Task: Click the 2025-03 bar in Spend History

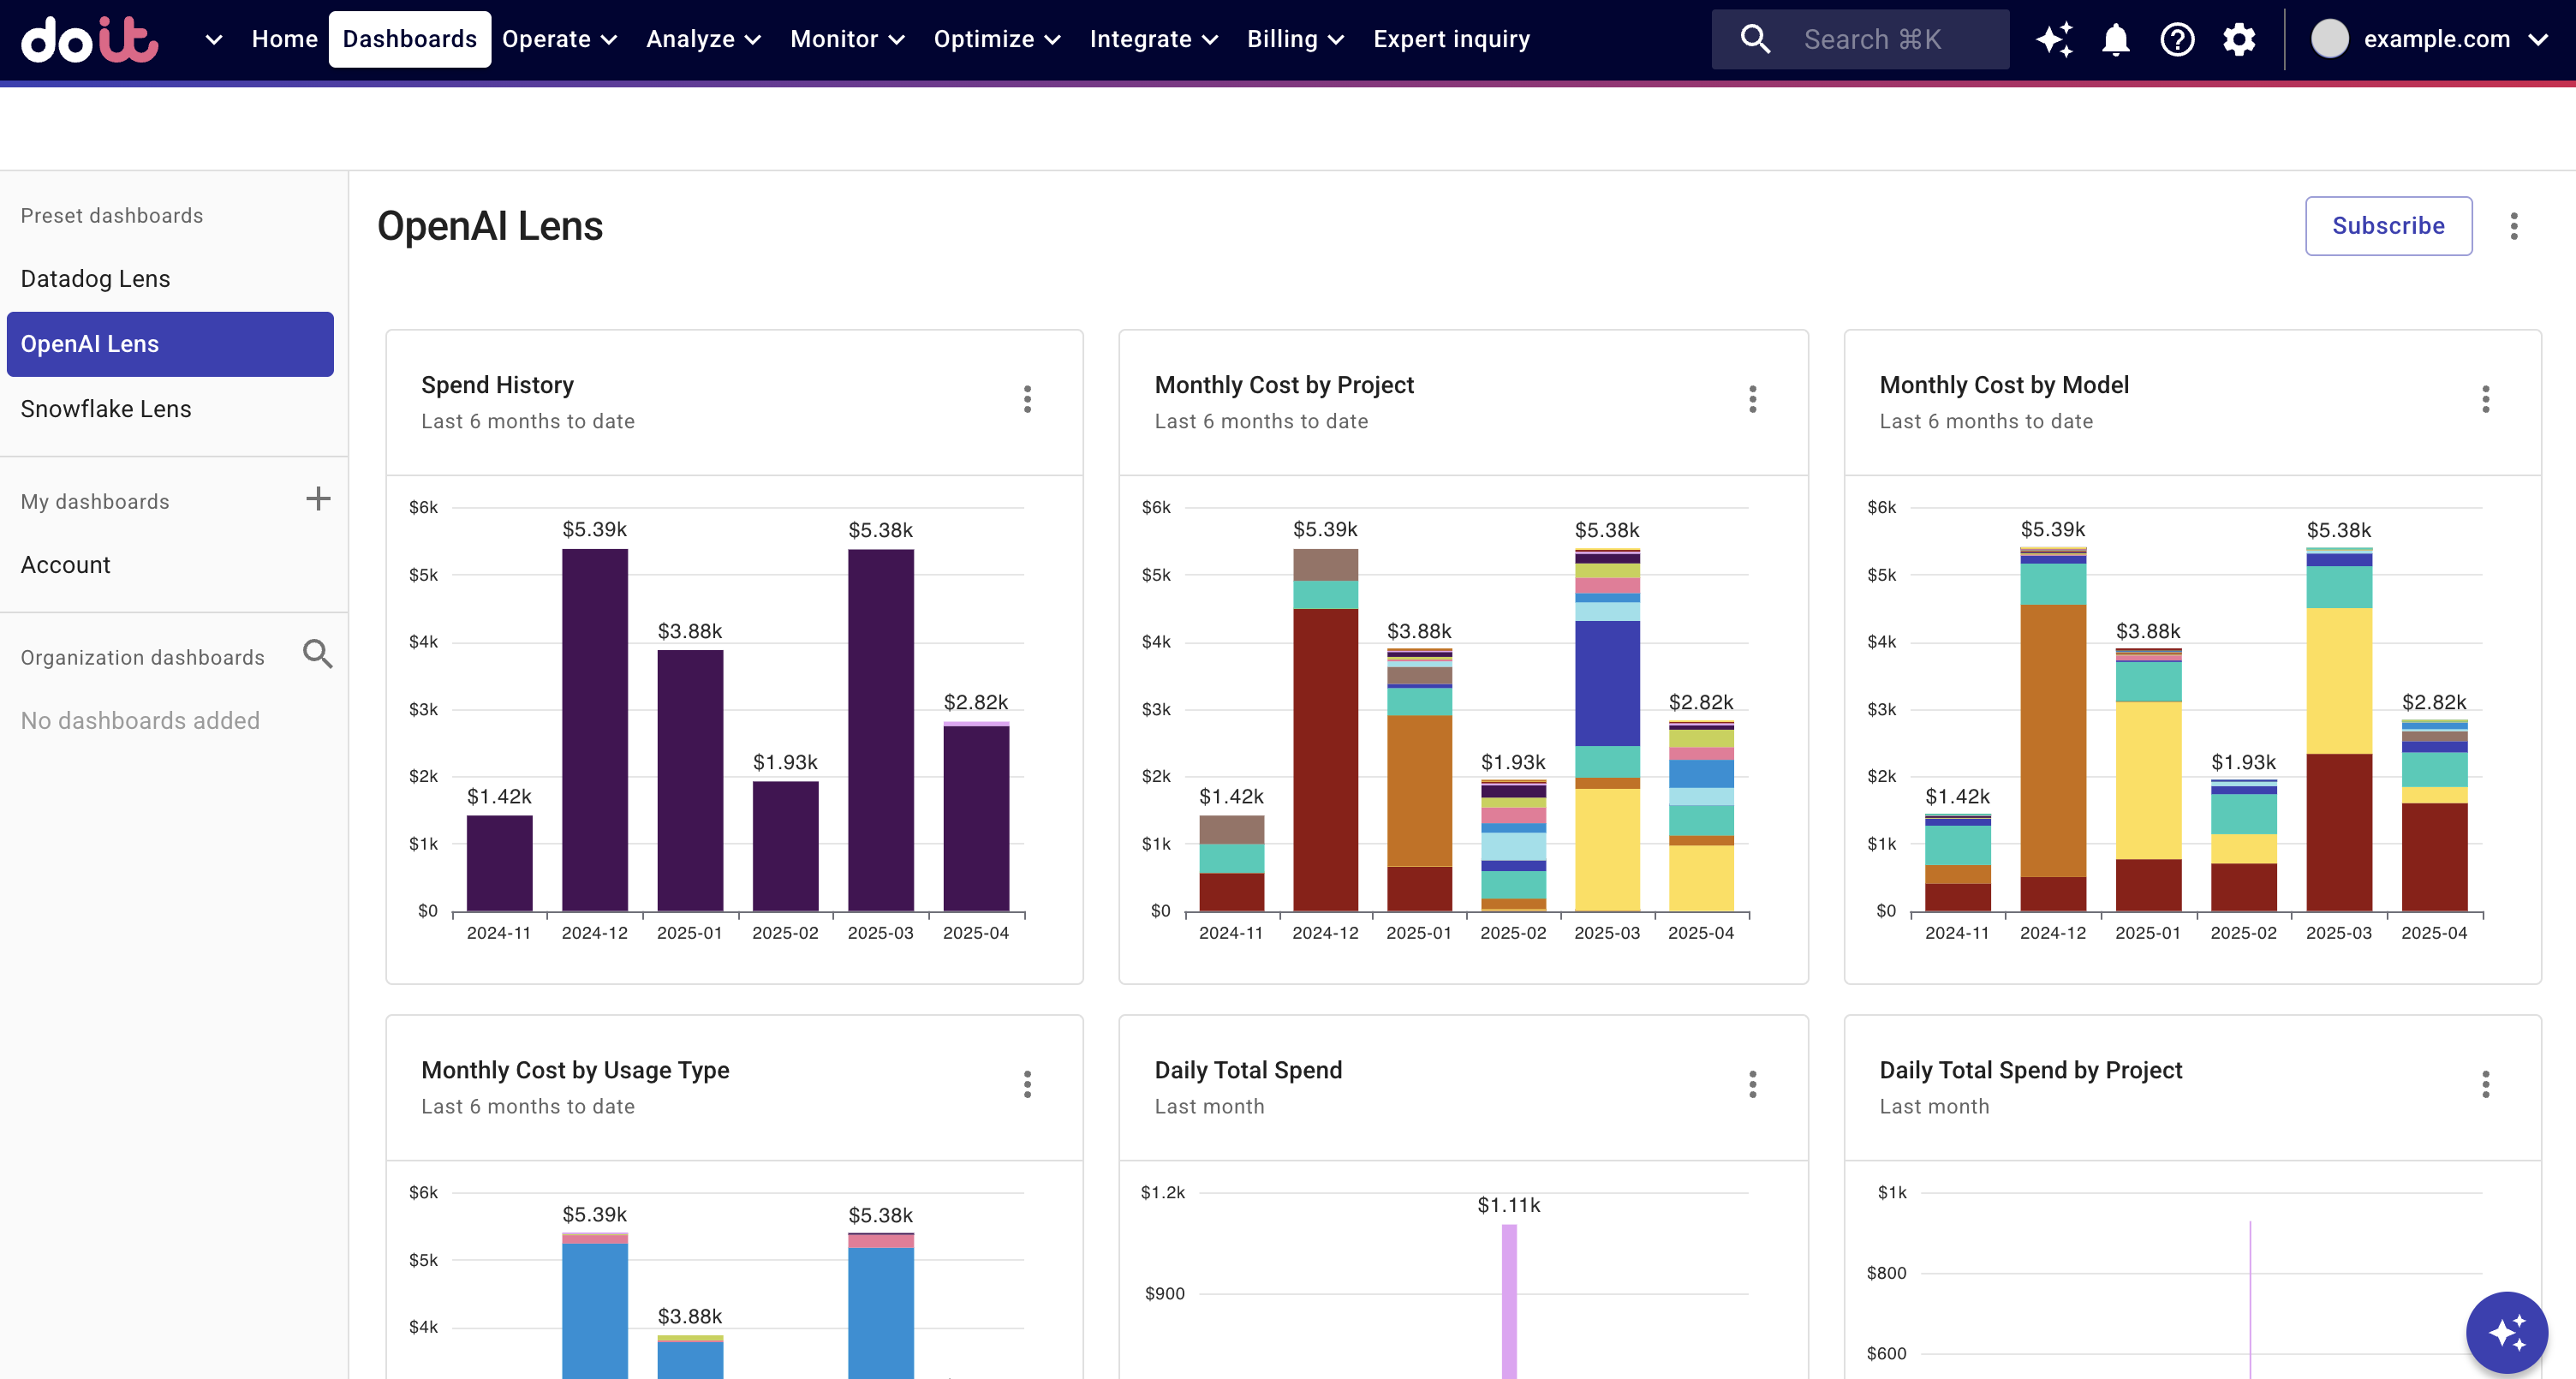Action: 881,730
